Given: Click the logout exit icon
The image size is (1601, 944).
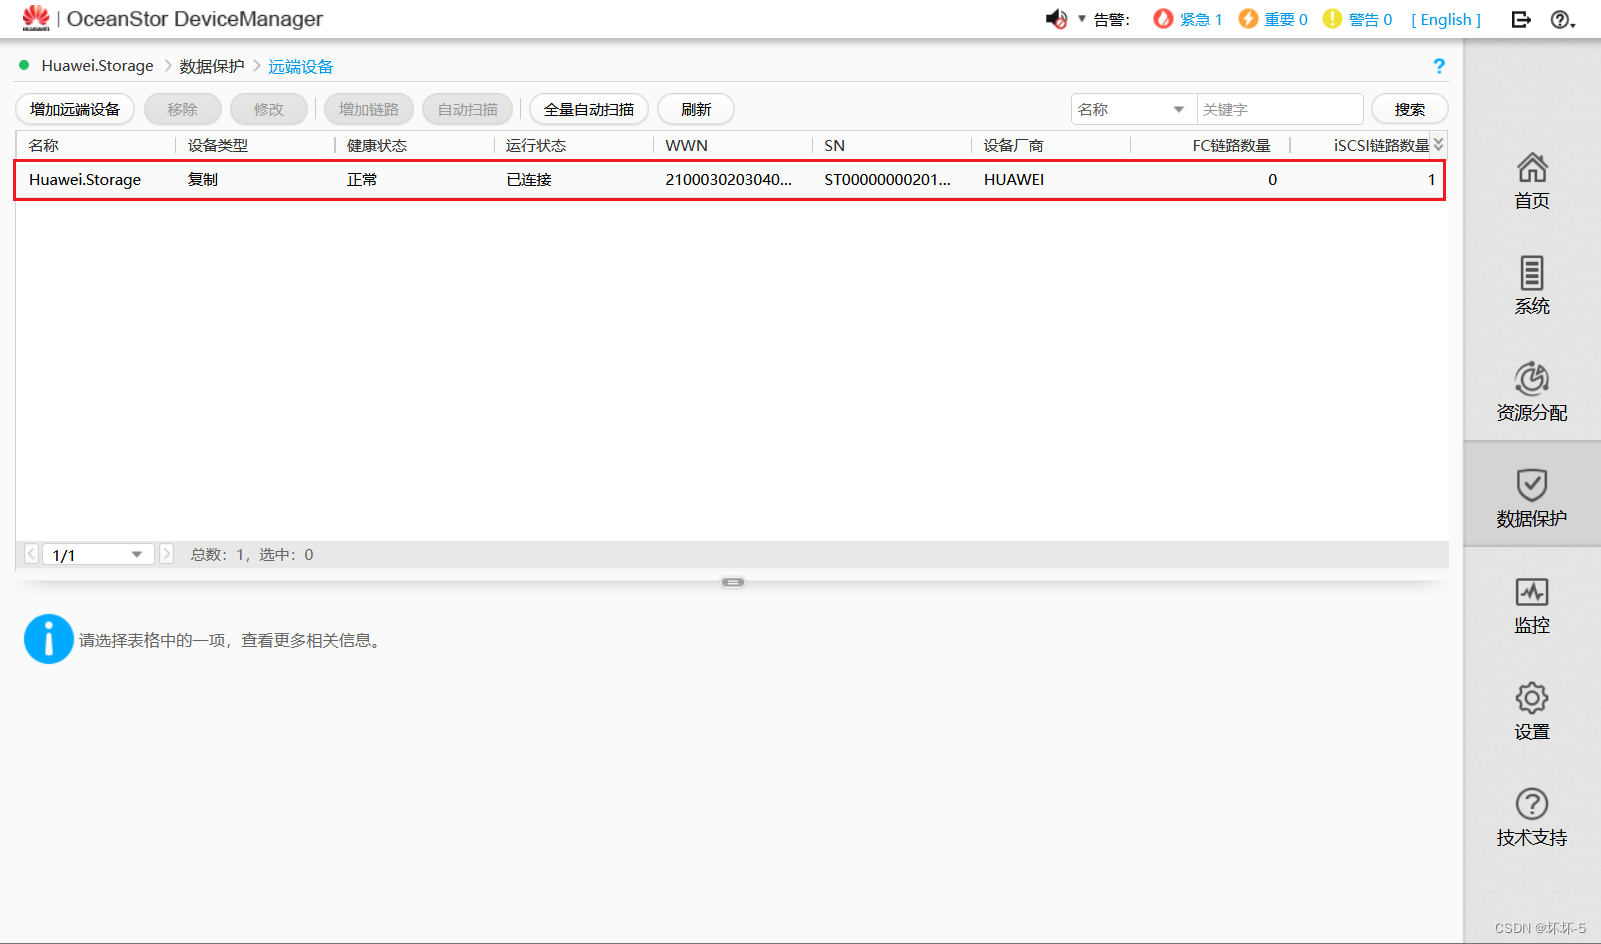Looking at the screenshot, I should coord(1521,19).
